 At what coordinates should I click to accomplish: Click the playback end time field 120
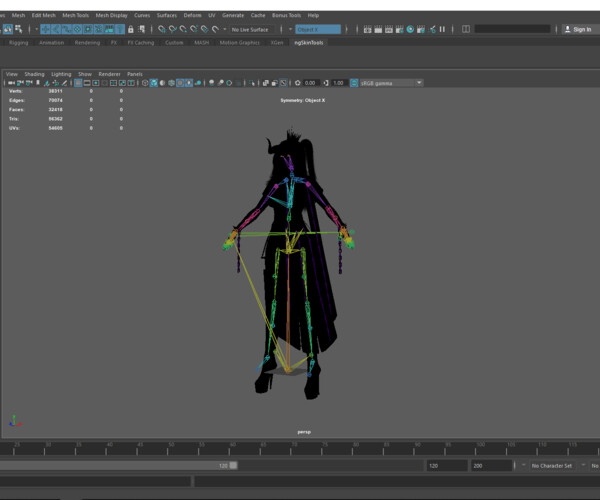[x=447, y=466]
